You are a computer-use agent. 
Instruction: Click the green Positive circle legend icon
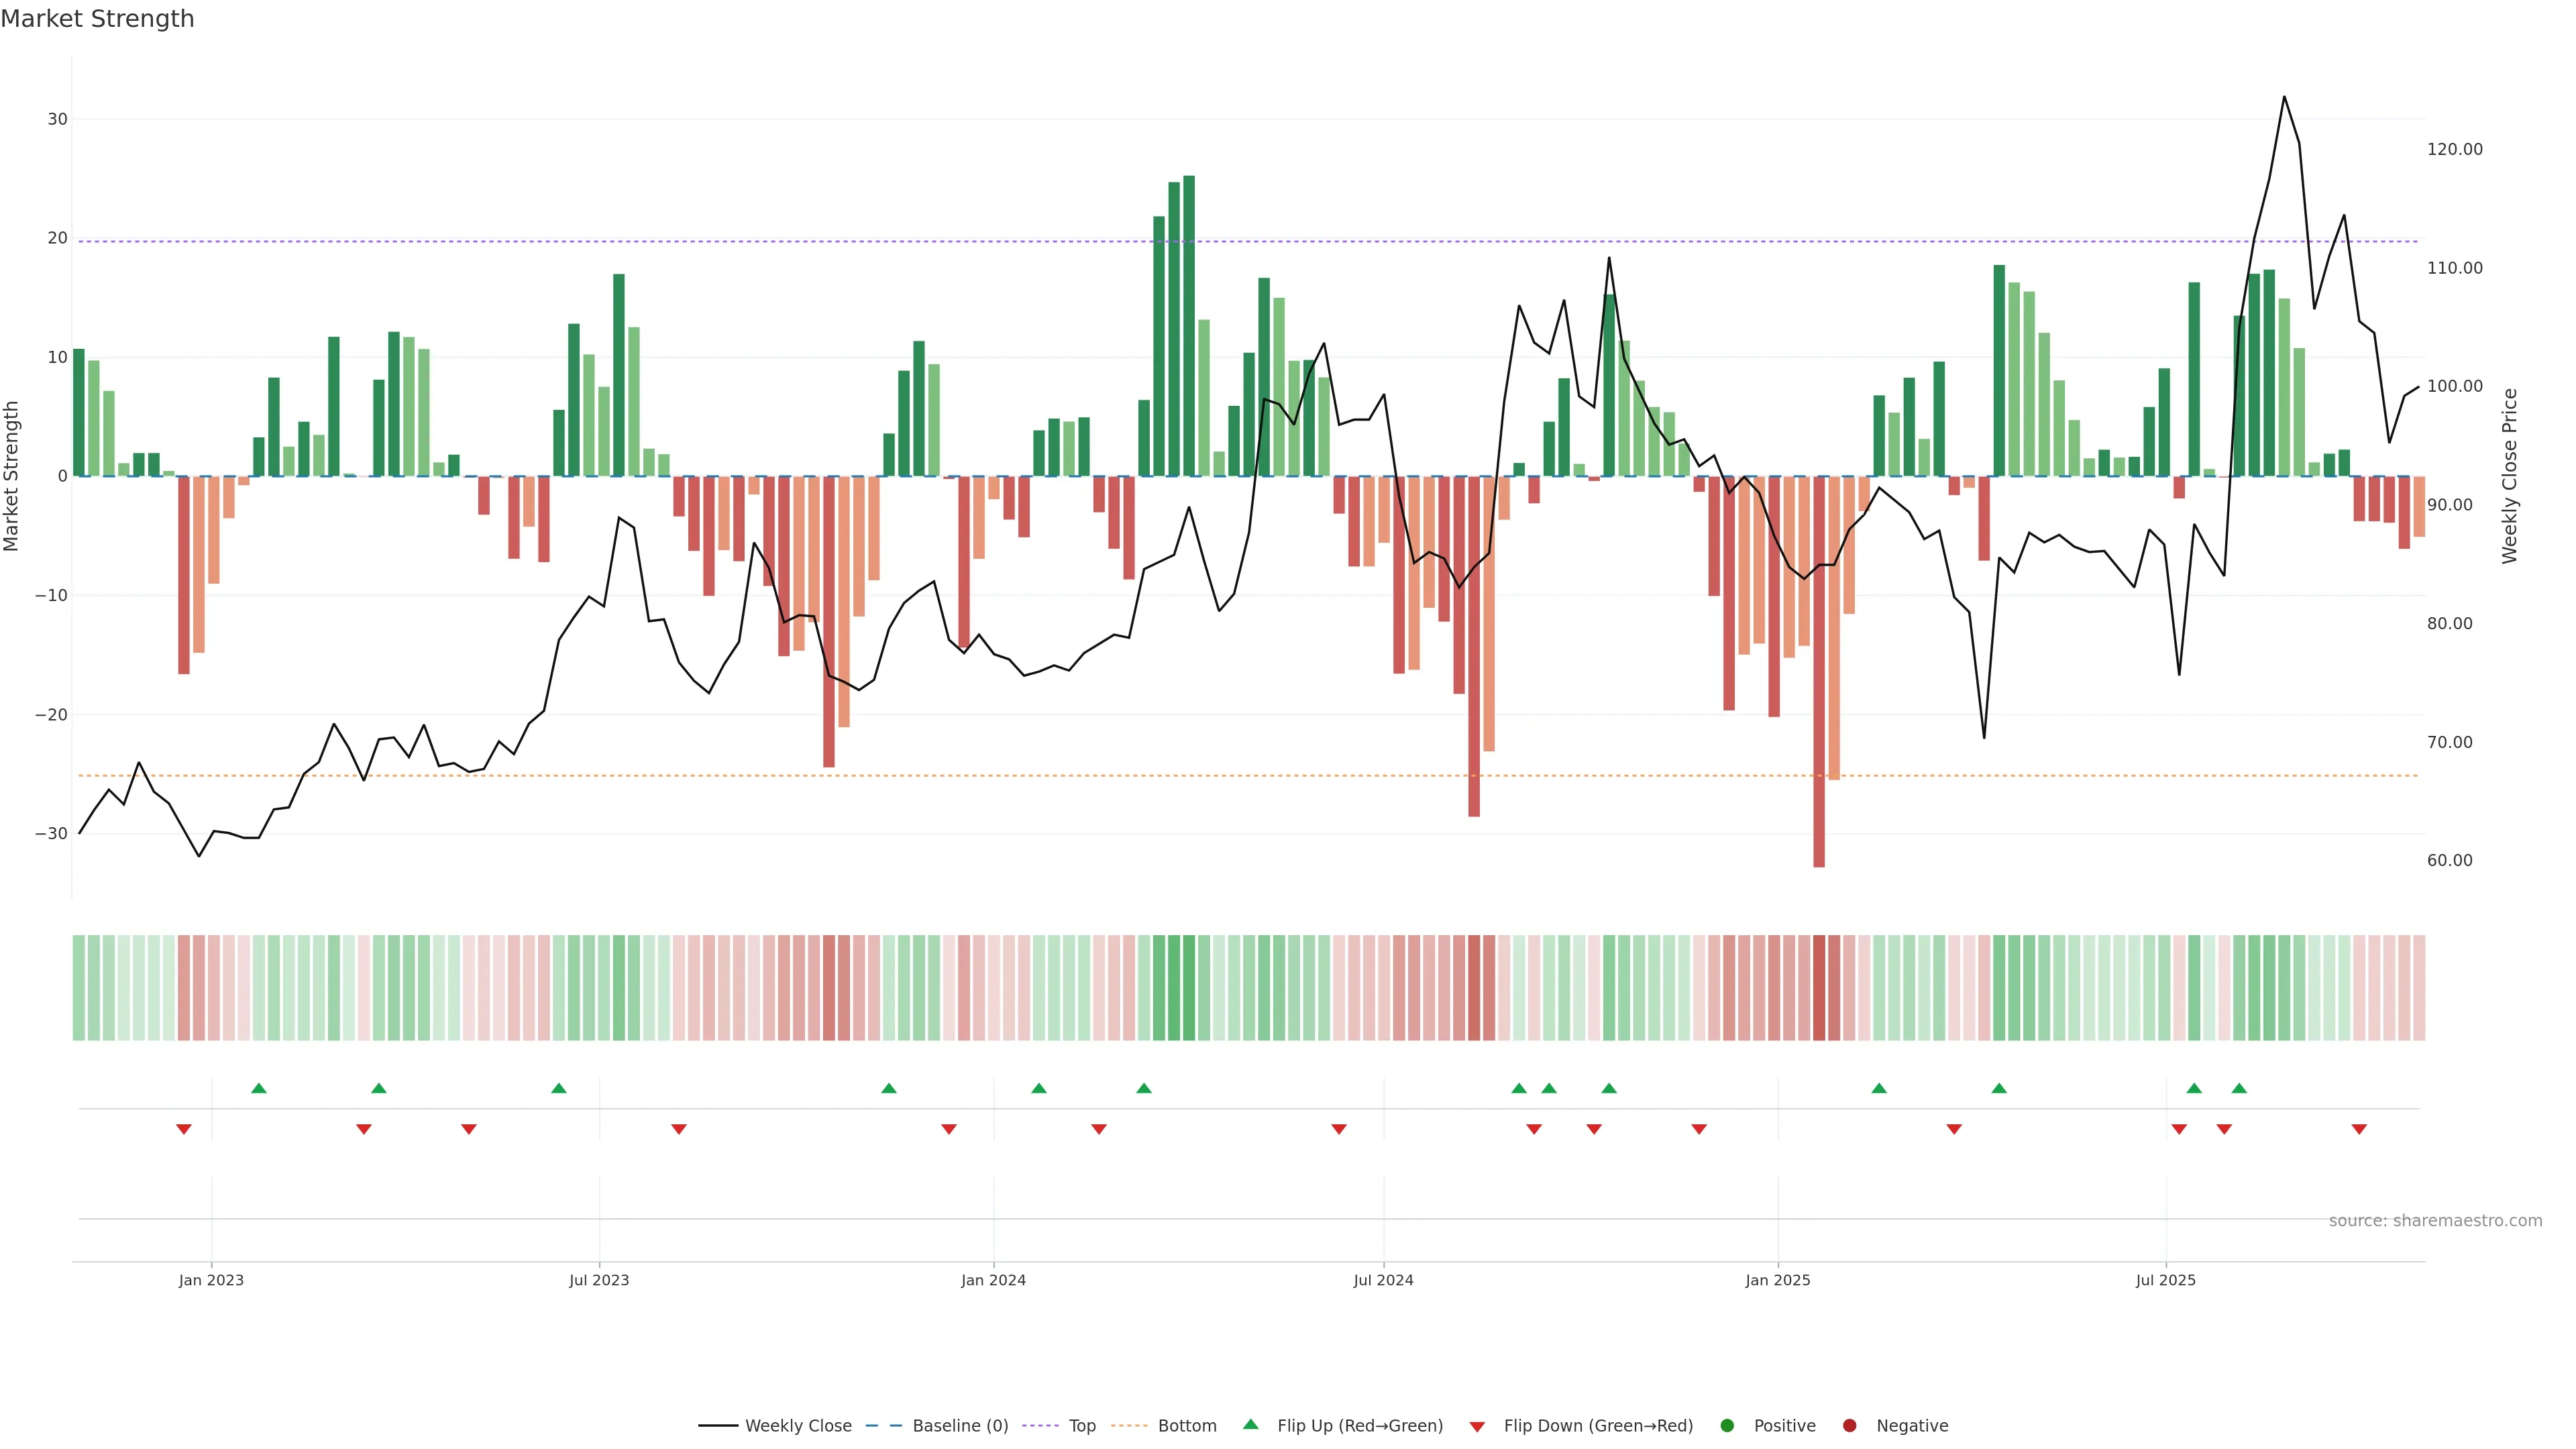point(1727,1426)
